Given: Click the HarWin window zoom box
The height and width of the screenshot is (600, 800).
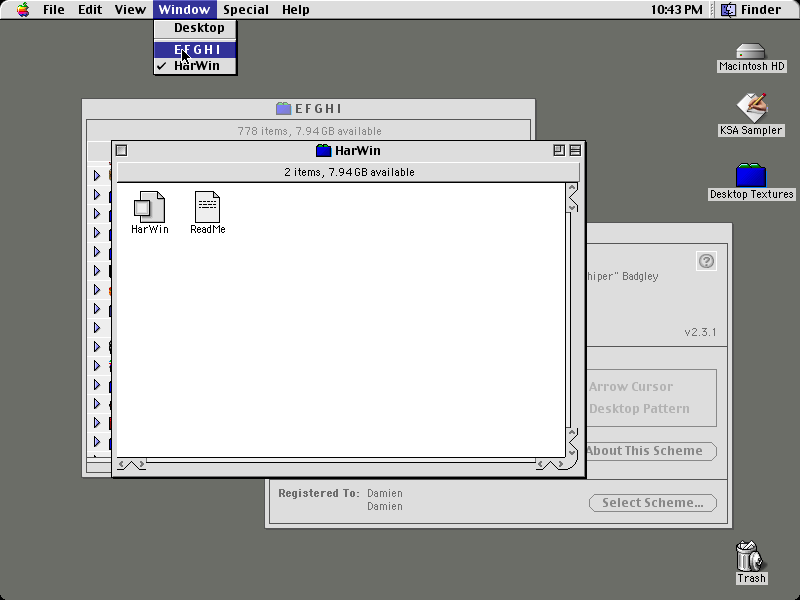Looking at the screenshot, I should pyautogui.click(x=559, y=150).
